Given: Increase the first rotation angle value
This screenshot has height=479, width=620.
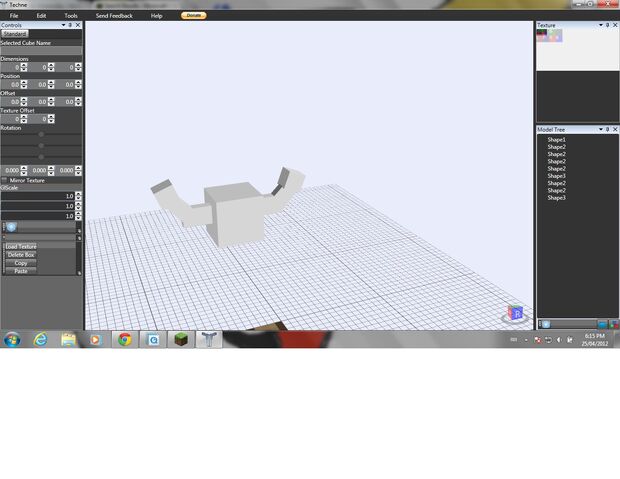Looking at the screenshot, I should 24,168.
